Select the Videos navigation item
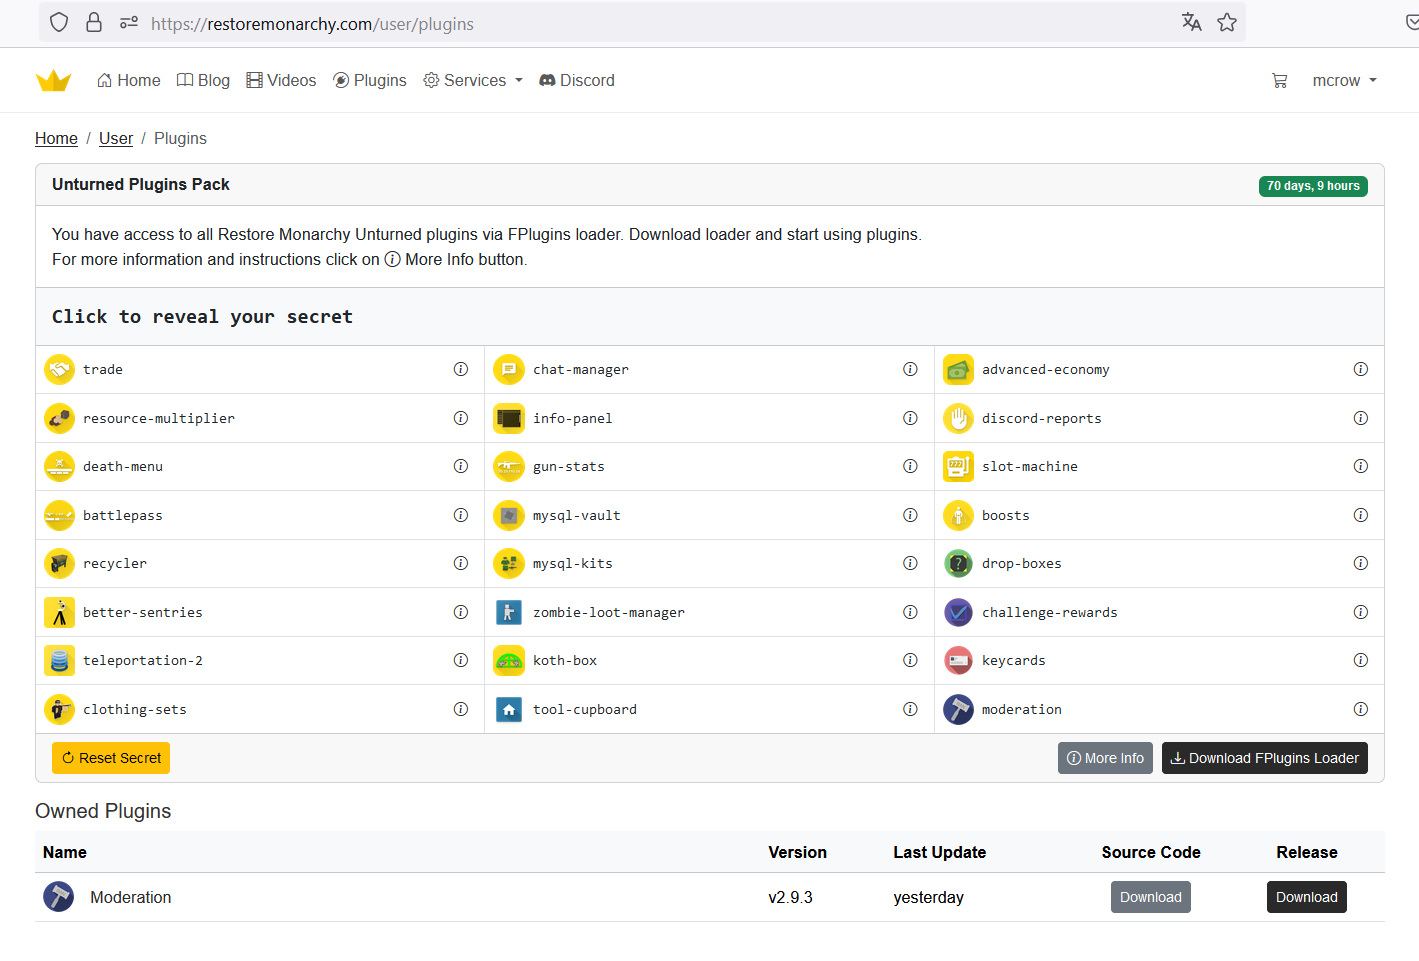This screenshot has width=1419, height=961. pyautogui.click(x=281, y=80)
